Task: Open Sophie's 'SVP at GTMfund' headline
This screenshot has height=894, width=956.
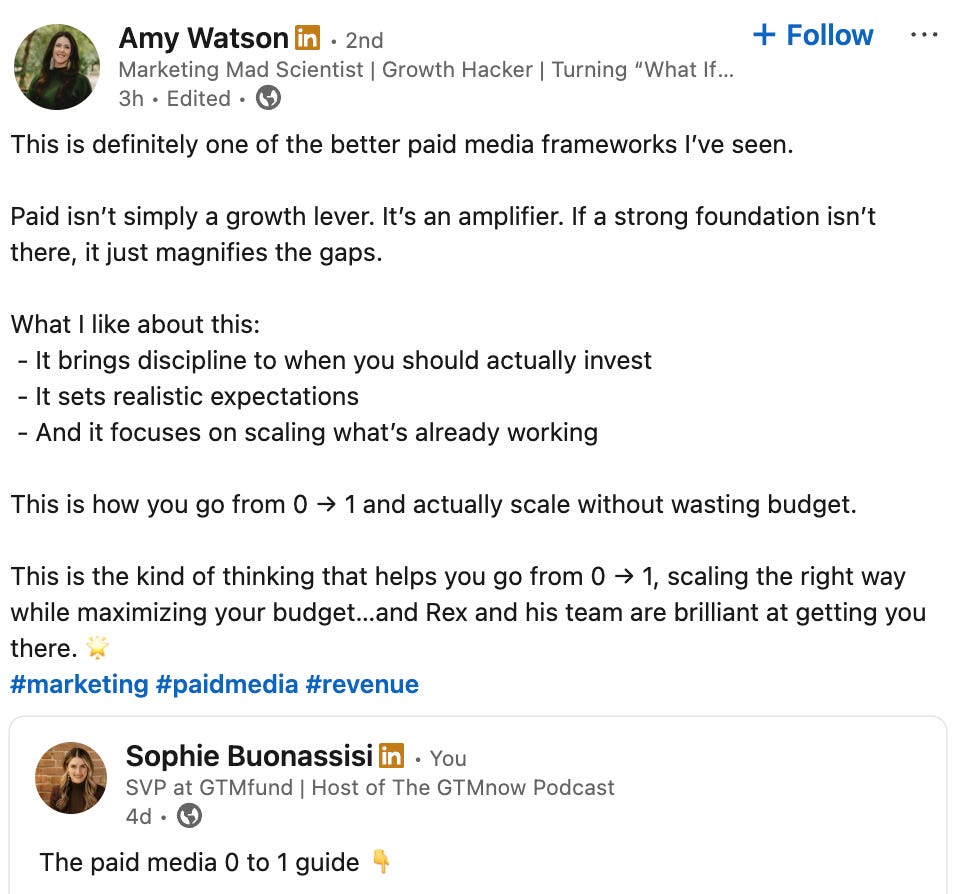Action: pos(370,787)
